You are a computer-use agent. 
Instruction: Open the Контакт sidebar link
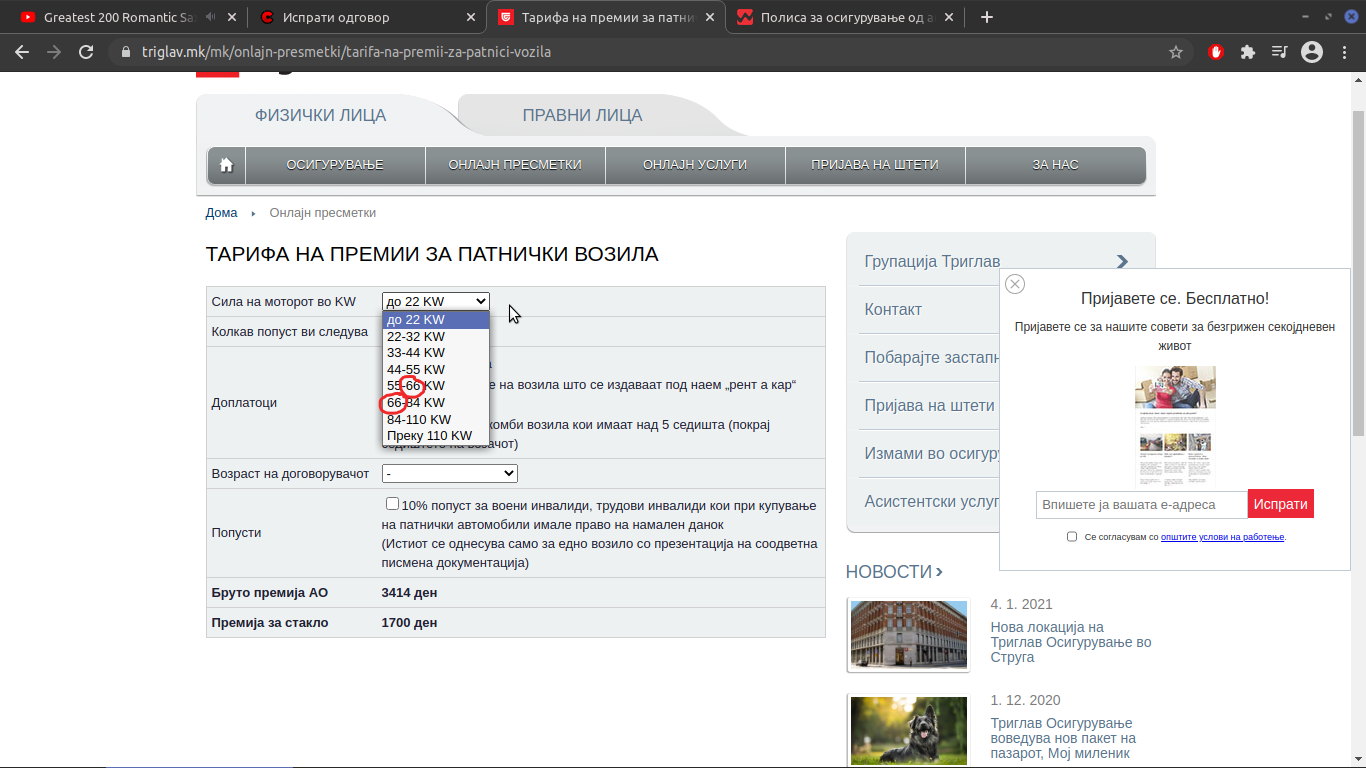pos(893,310)
